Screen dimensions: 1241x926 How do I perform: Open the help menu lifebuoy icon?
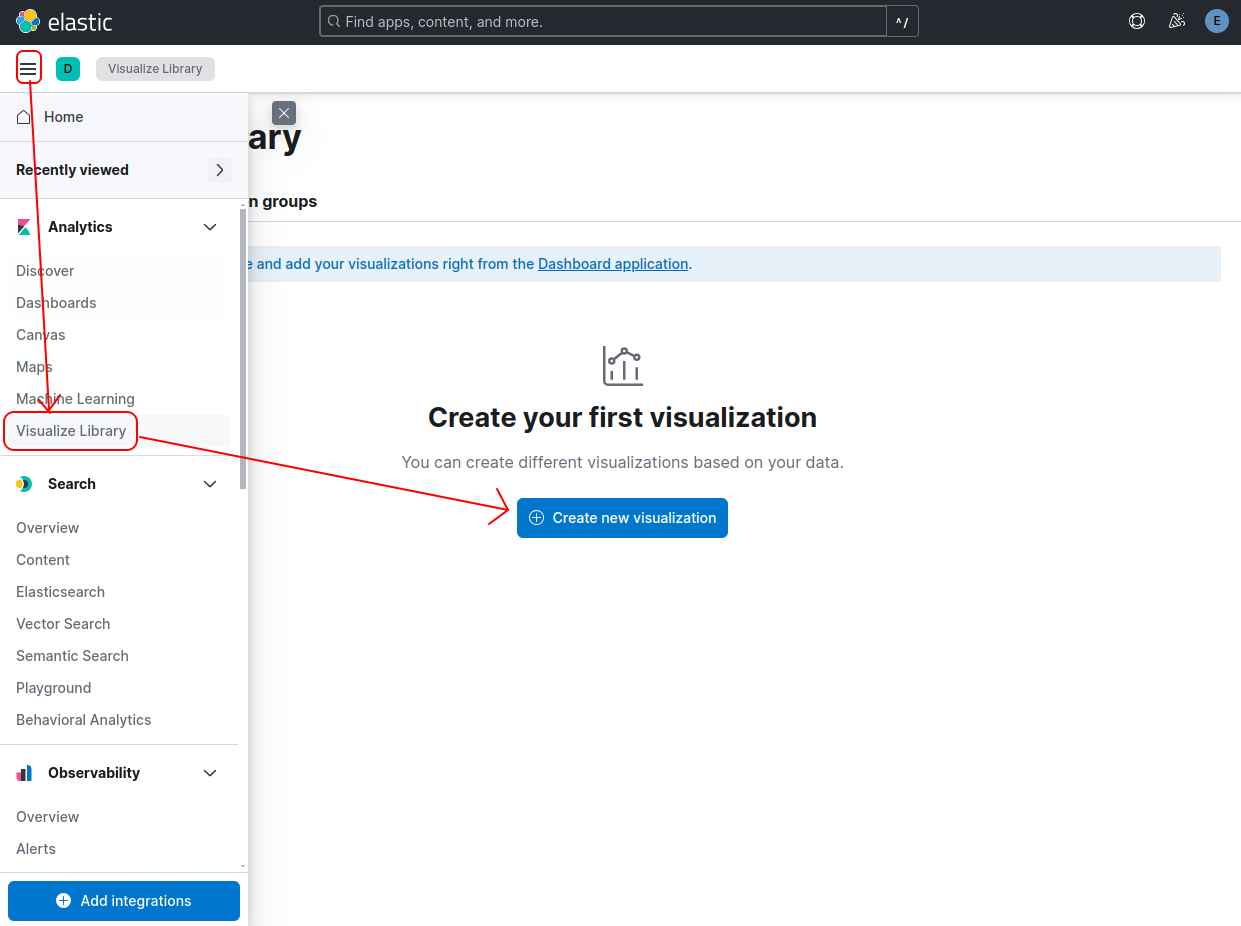[1137, 21]
